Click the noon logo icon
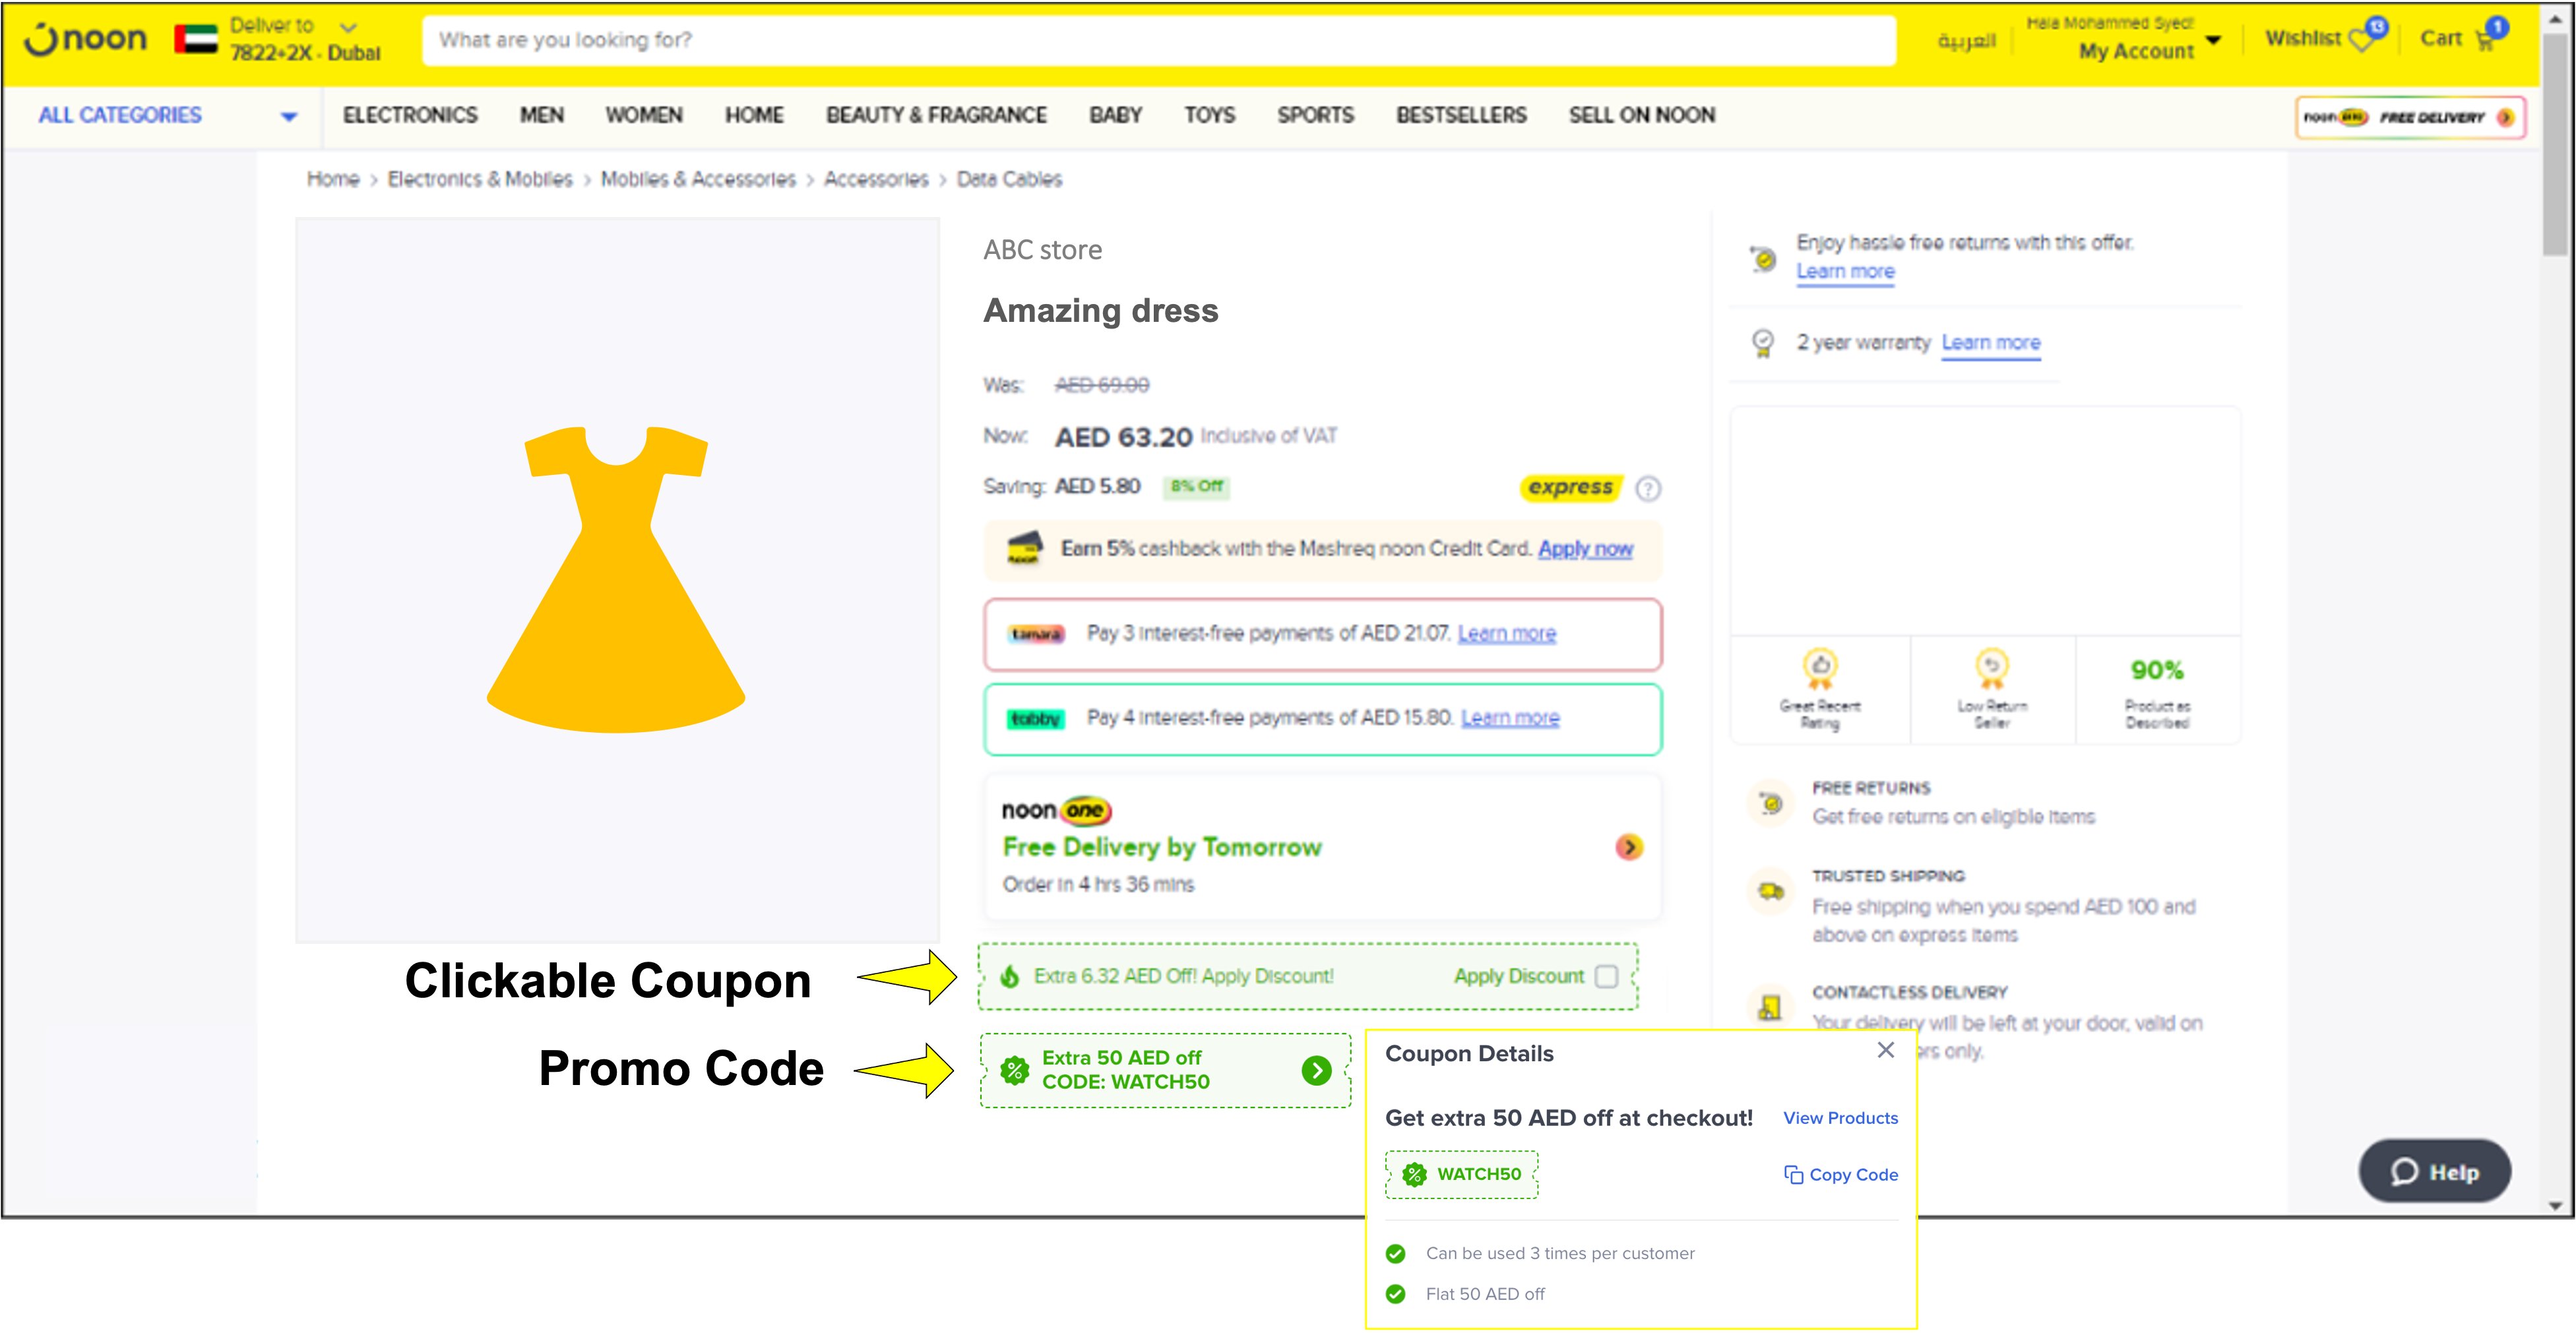The image size is (2576, 1333). [x=88, y=38]
